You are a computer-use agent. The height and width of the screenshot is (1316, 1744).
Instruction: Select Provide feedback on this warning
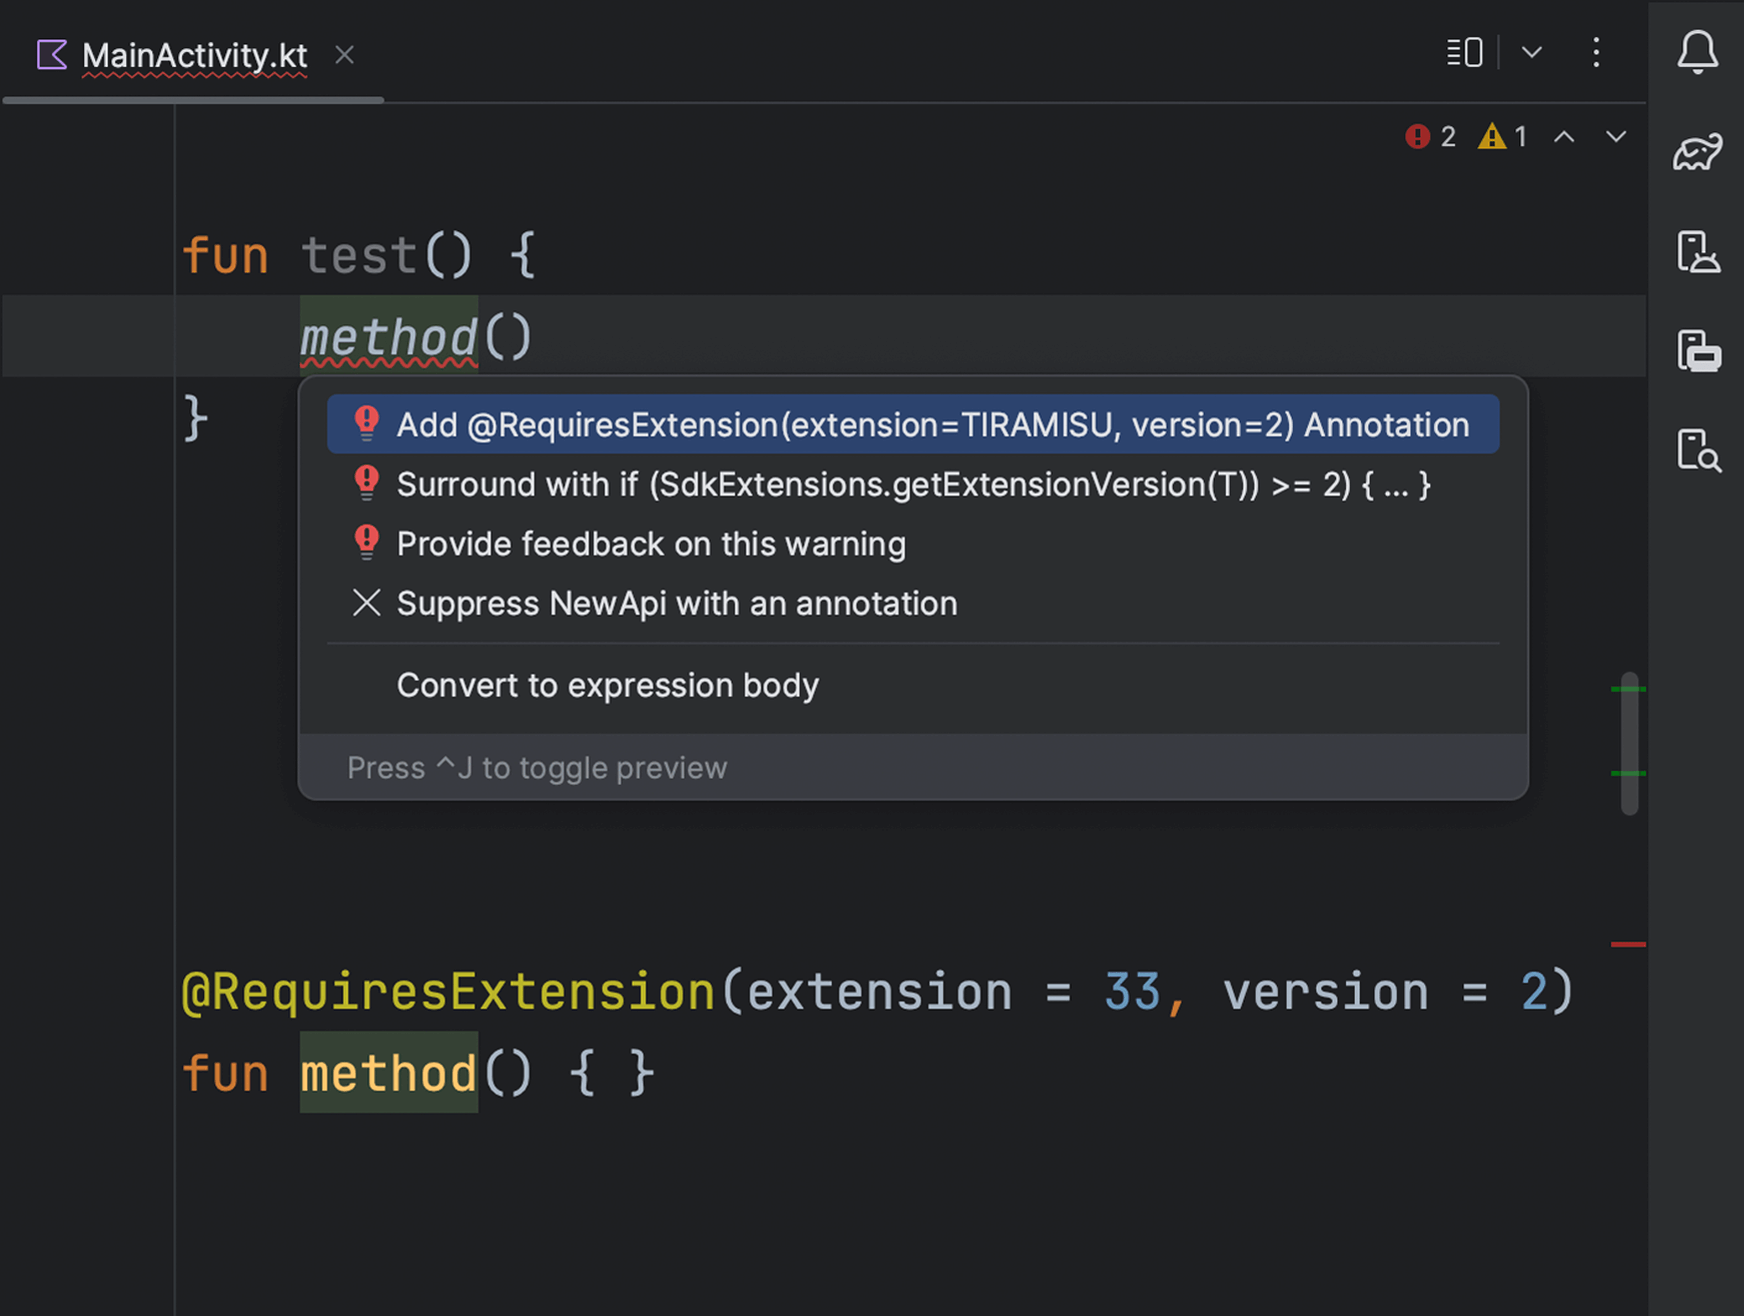pyautogui.click(x=650, y=544)
